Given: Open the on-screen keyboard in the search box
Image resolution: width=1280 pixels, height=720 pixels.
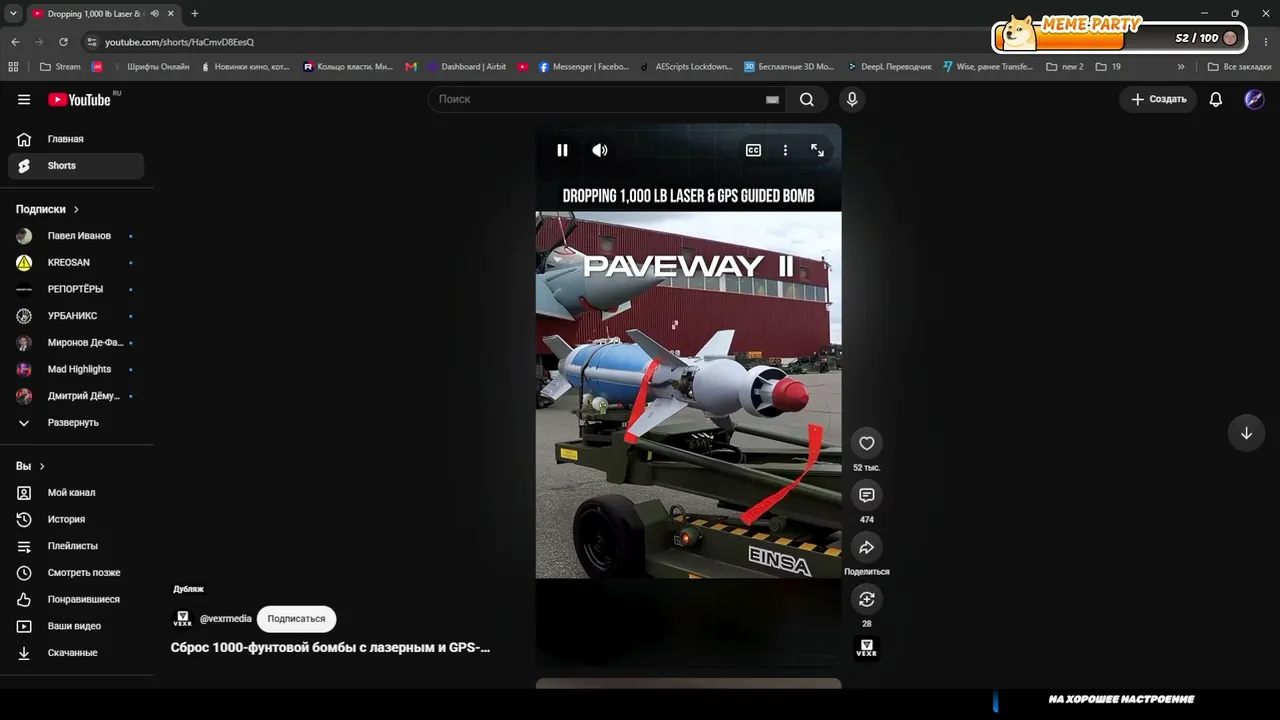Looking at the screenshot, I should coord(772,99).
